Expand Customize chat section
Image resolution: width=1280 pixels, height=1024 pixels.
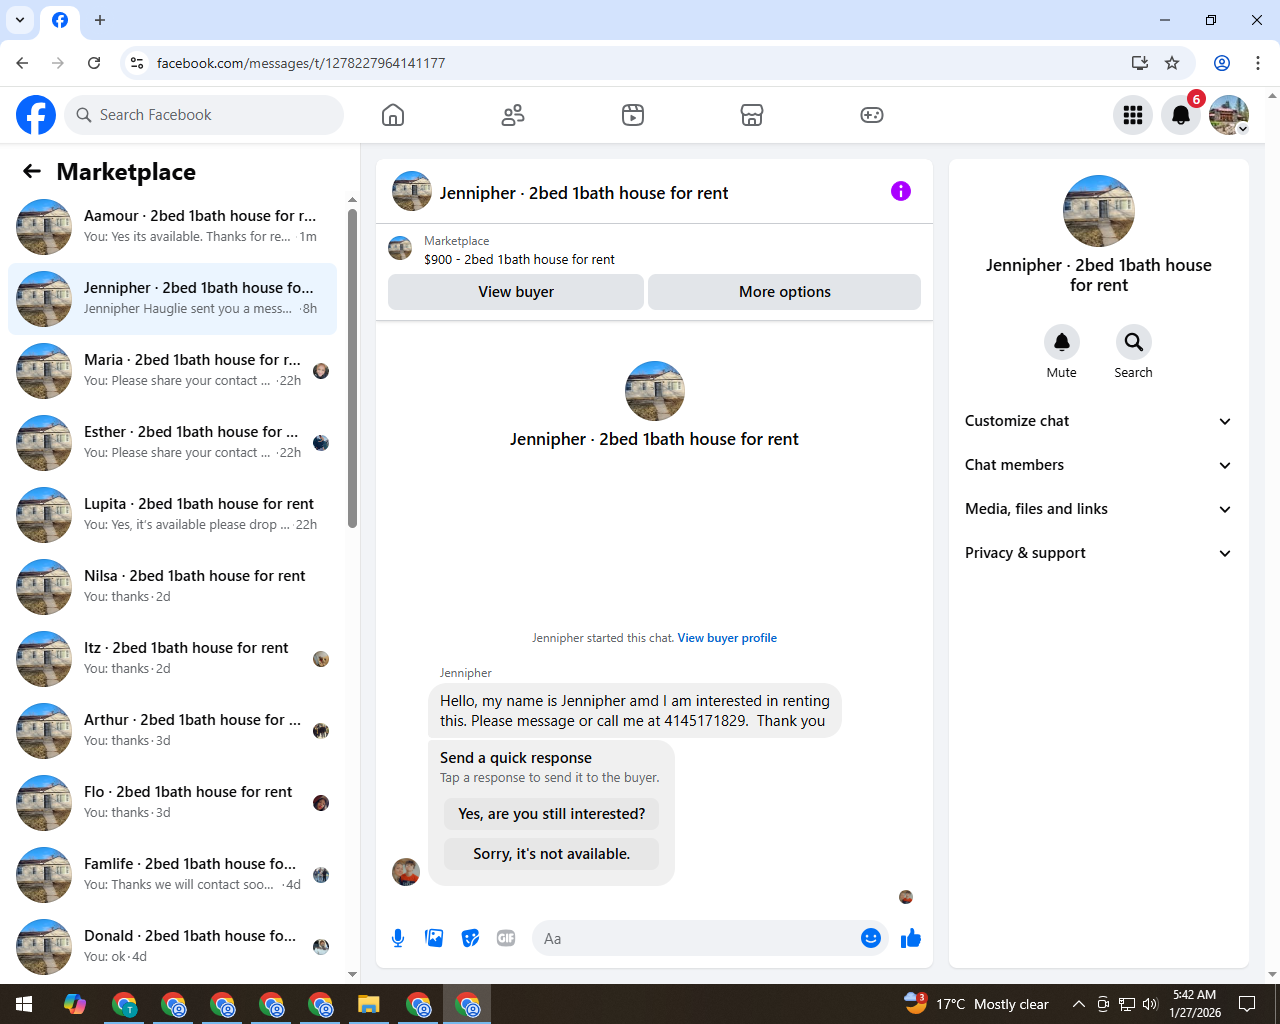1098,421
